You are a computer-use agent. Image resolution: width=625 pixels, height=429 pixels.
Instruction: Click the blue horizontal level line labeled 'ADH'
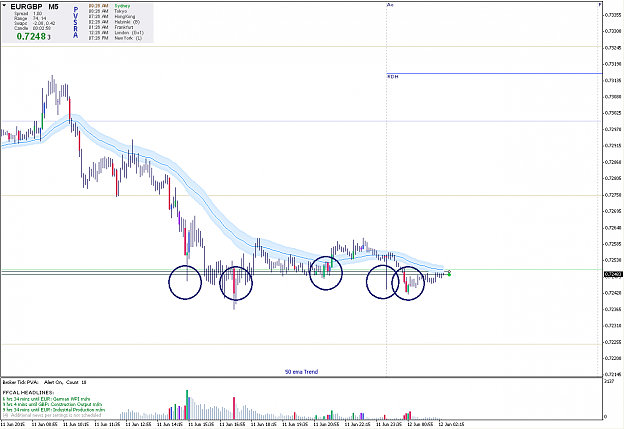pos(494,73)
